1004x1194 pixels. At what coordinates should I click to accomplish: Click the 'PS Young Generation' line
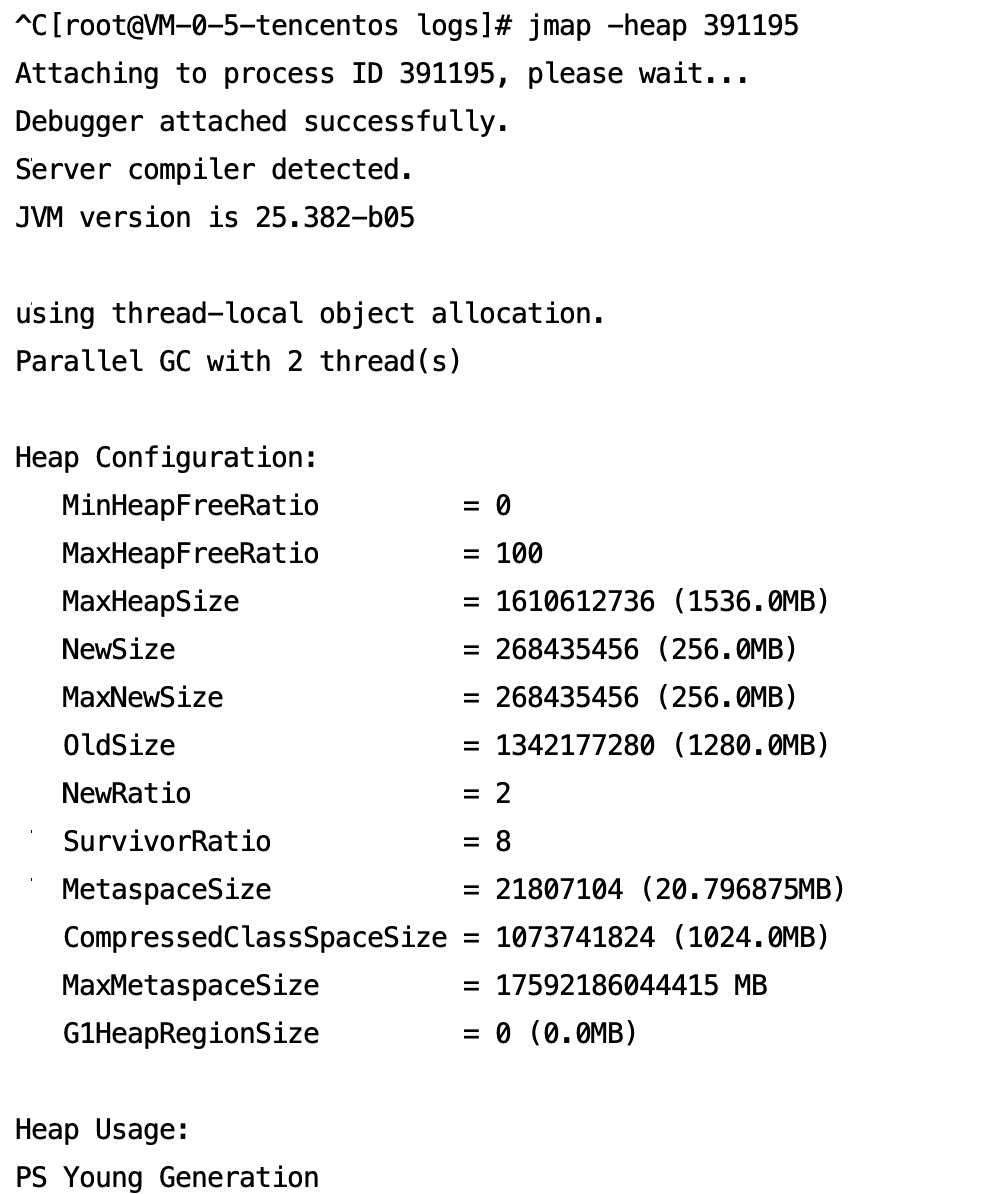click(167, 1177)
